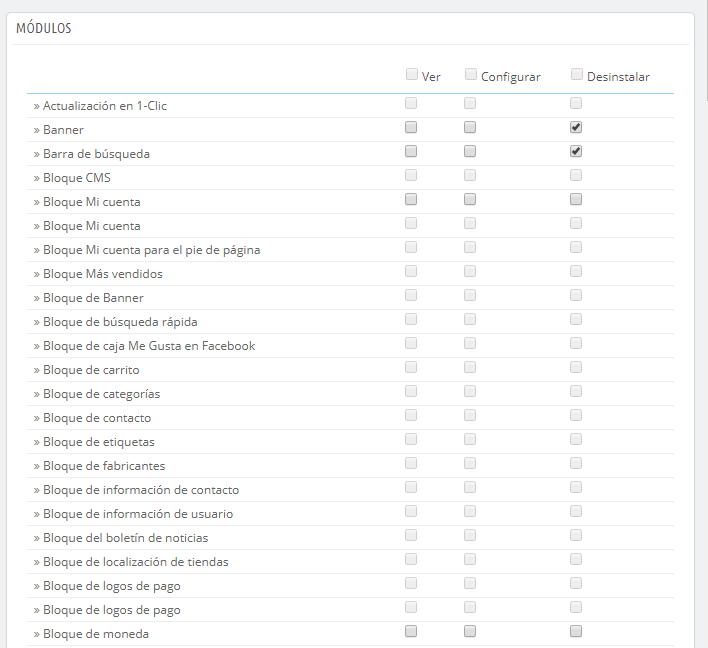Toggle the header Ver checkbox

(x=412, y=74)
